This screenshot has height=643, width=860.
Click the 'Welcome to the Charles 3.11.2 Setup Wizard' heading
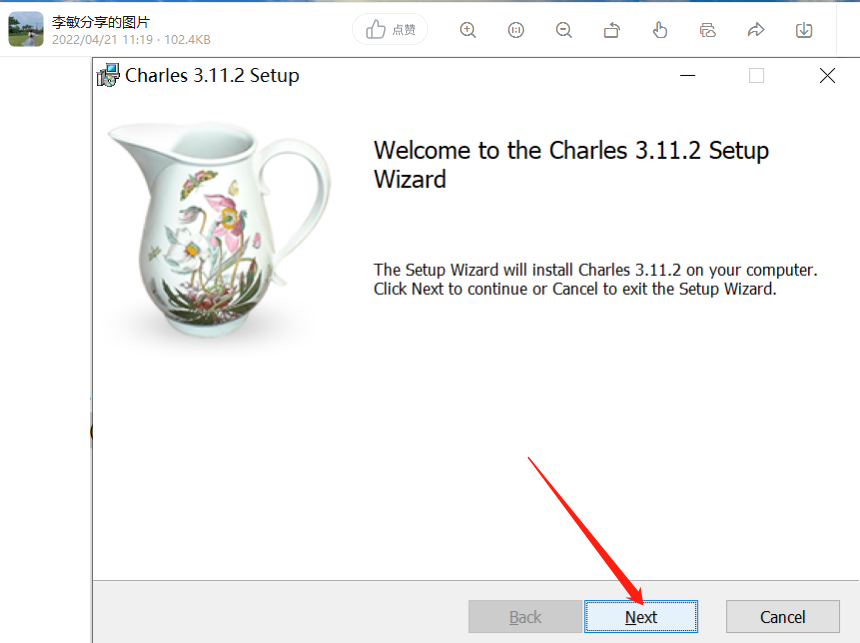pyautogui.click(x=571, y=165)
